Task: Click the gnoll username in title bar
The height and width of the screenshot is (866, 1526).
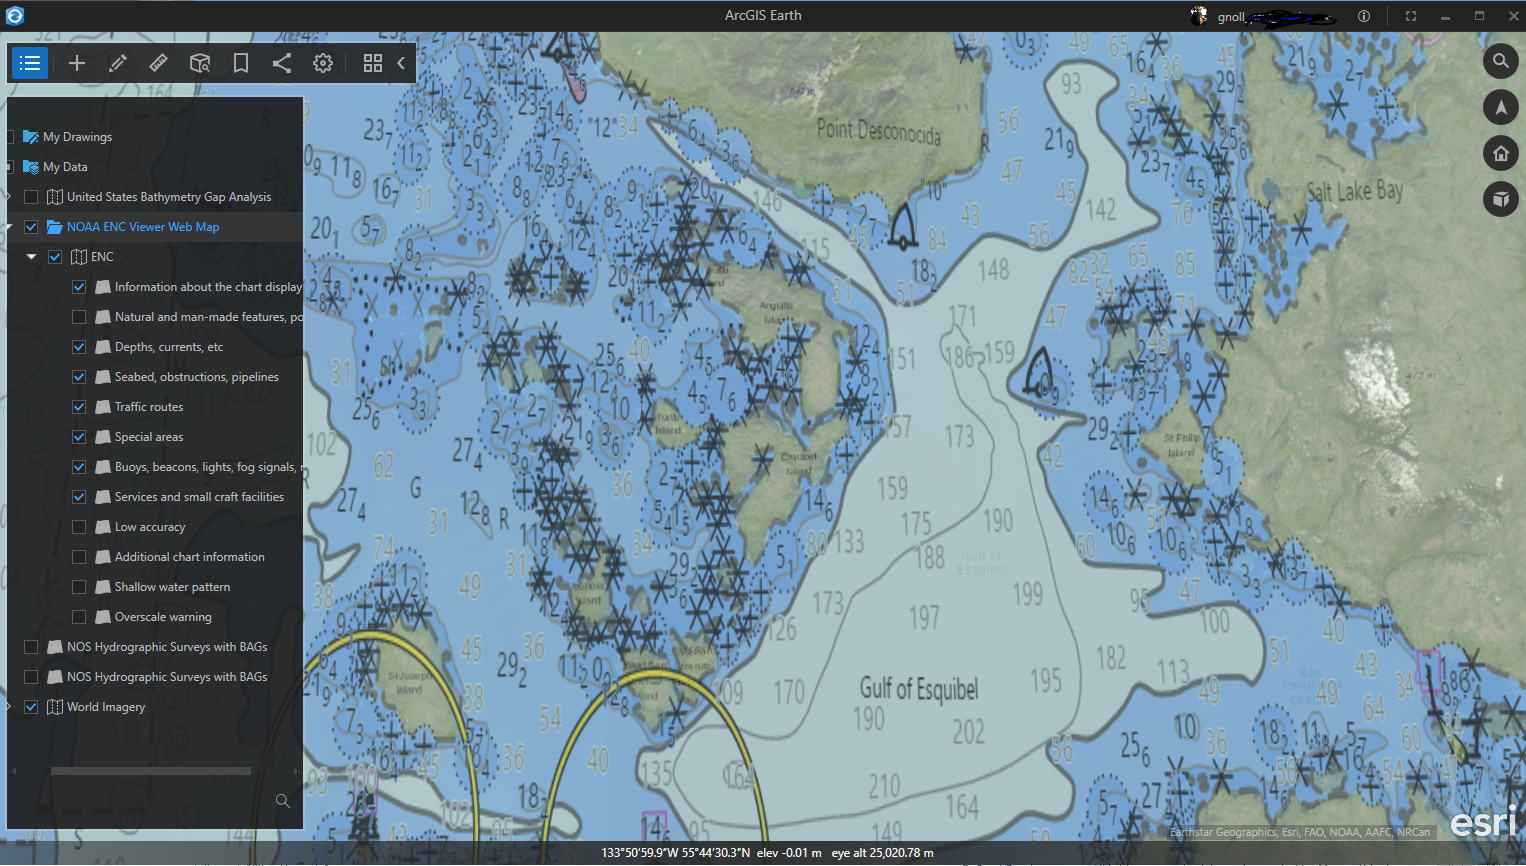Action: [x=1231, y=17]
